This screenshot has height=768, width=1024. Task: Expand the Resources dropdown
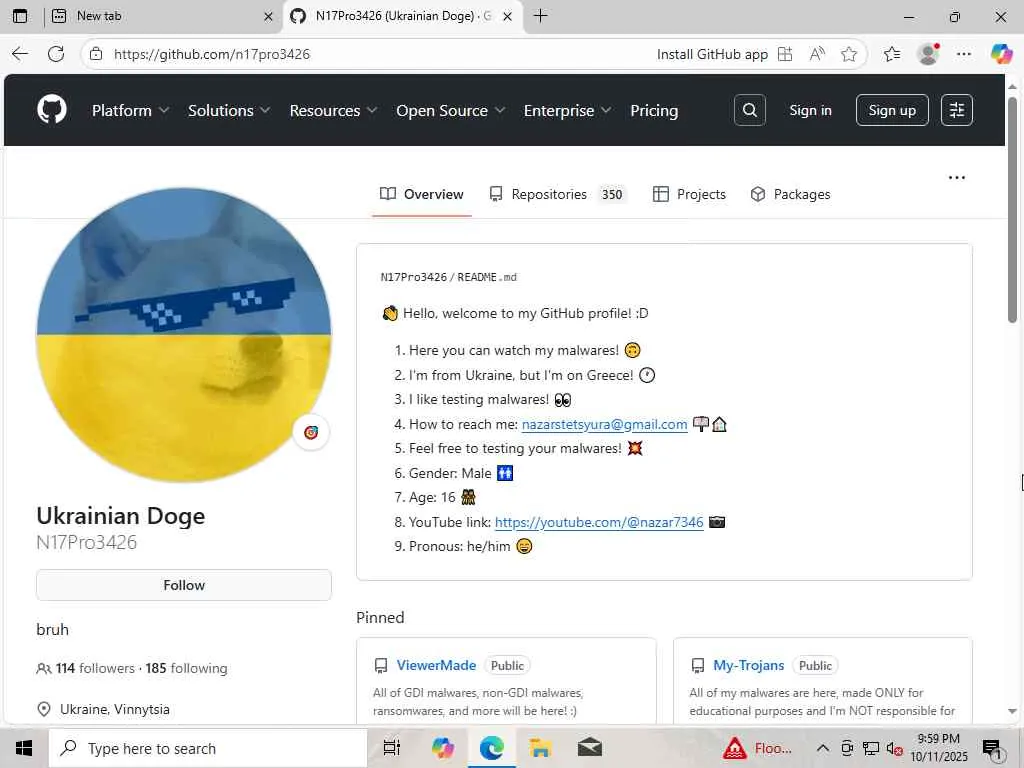(x=333, y=110)
